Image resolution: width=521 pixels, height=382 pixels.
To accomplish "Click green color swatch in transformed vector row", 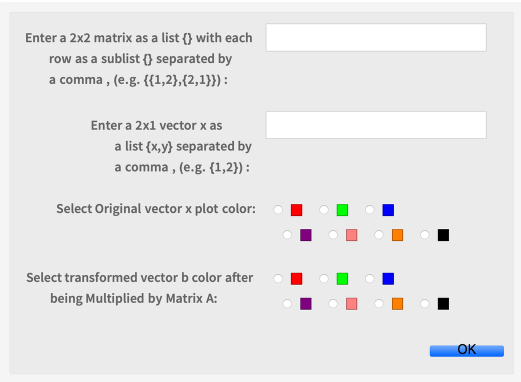I will (x=342, y=279).
